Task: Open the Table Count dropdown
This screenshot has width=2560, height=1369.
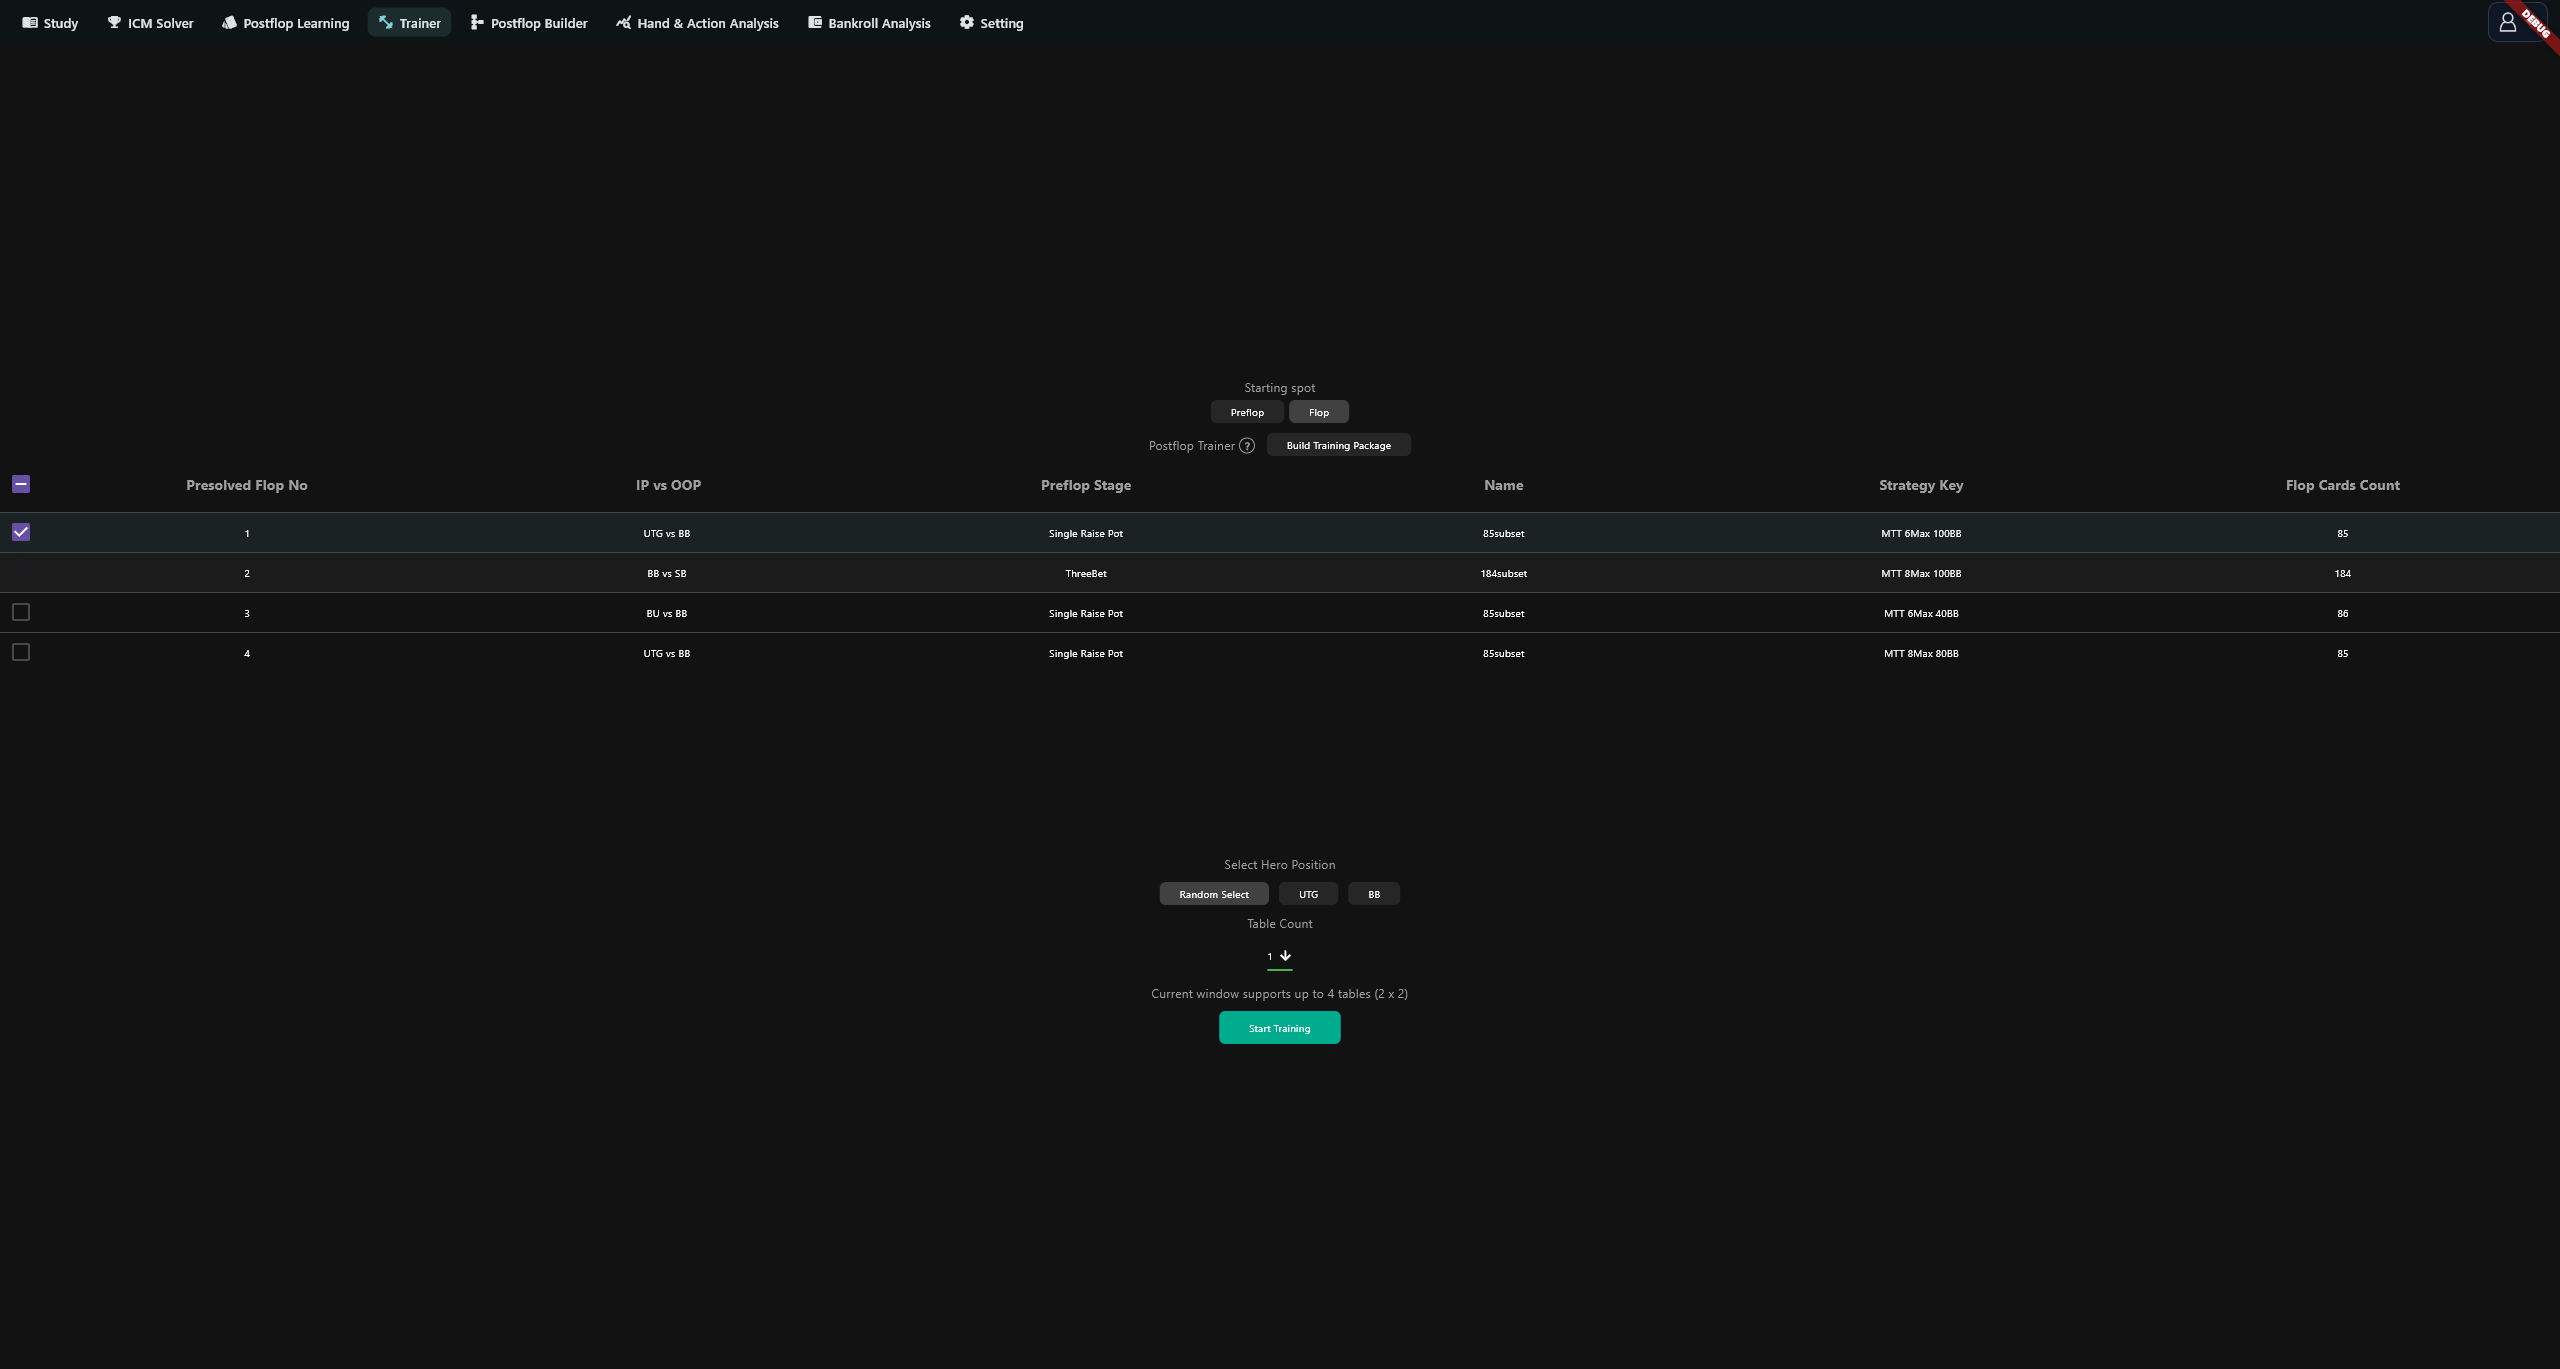Action: pos(1280,957)
